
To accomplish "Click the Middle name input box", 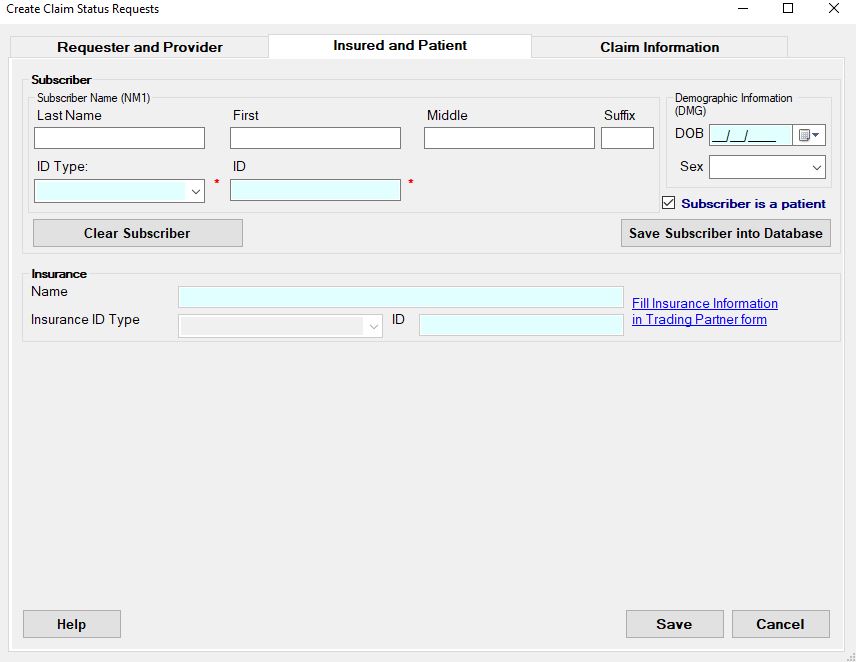I will point(509,138).
